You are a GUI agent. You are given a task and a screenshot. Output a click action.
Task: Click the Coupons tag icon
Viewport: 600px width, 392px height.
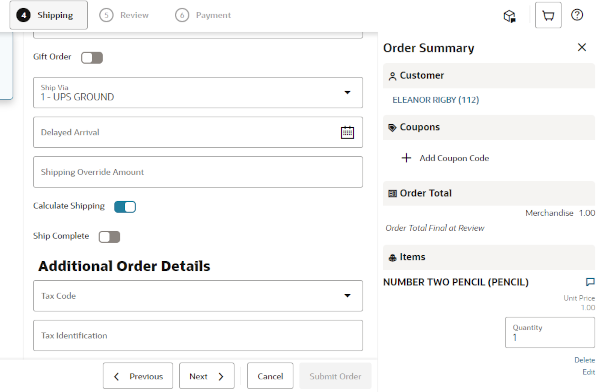(x=392, y=127)
